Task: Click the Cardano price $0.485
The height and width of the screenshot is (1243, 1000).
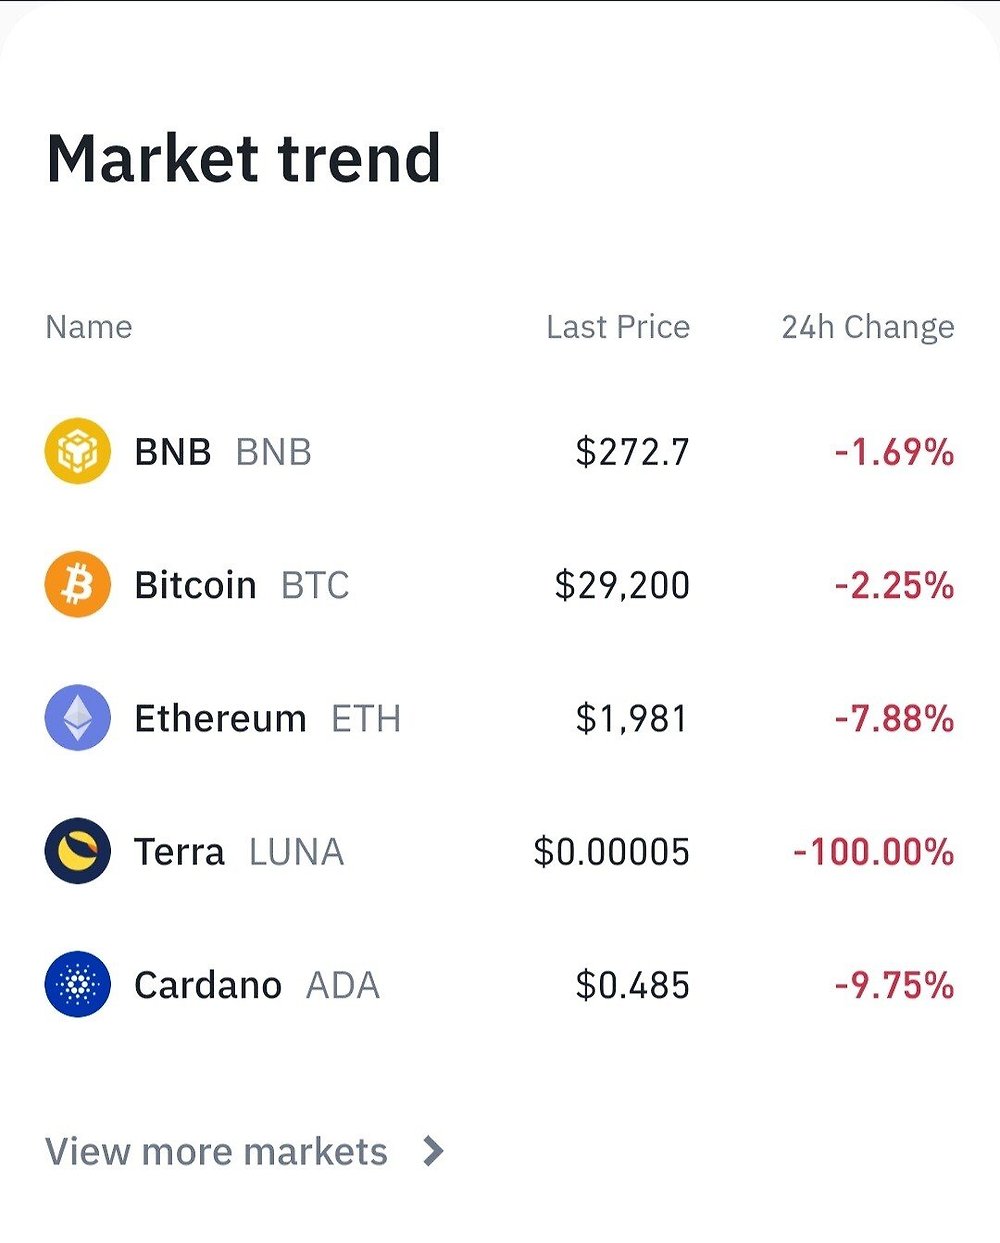Action: [x=632, y=985]
